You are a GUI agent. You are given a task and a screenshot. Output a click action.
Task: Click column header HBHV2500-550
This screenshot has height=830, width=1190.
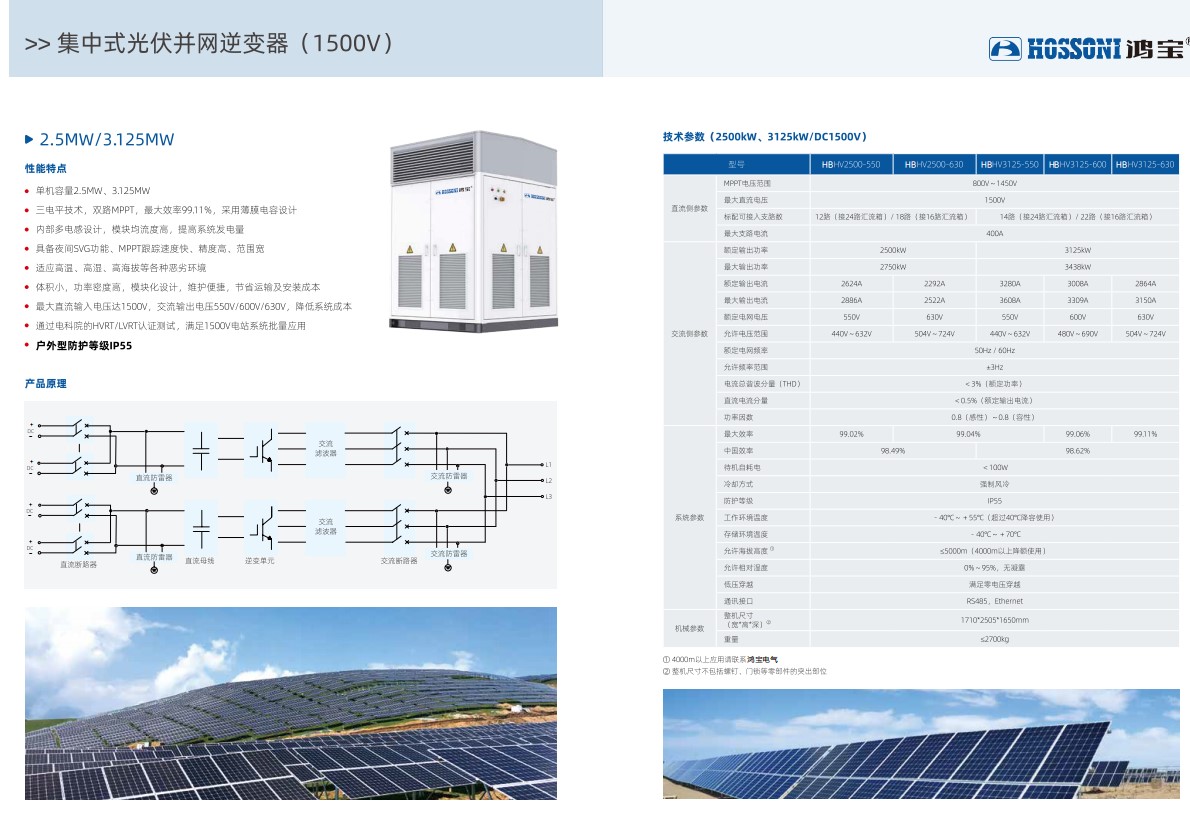click(x=851, y=165)
